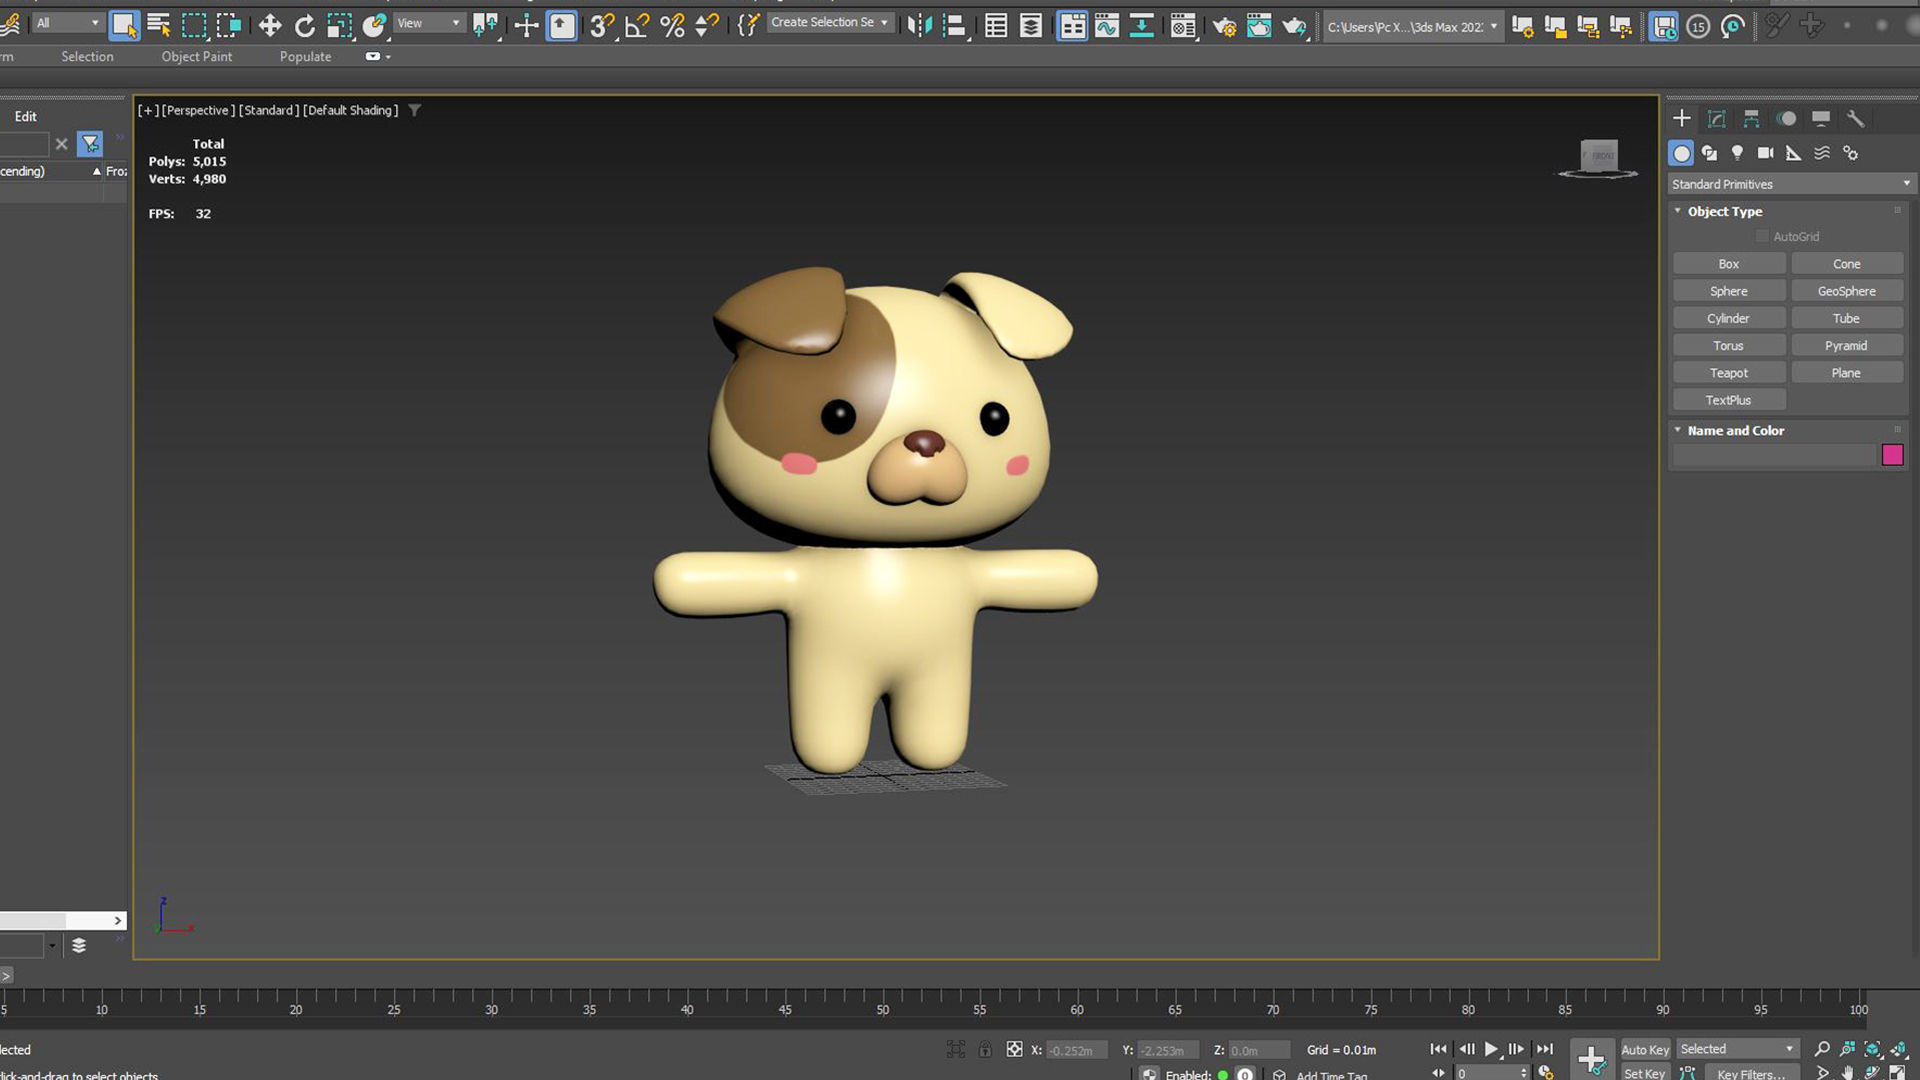Open Rendered Frame Window
Viewport: 1920px width, 1080px height.
(1259, 25)
